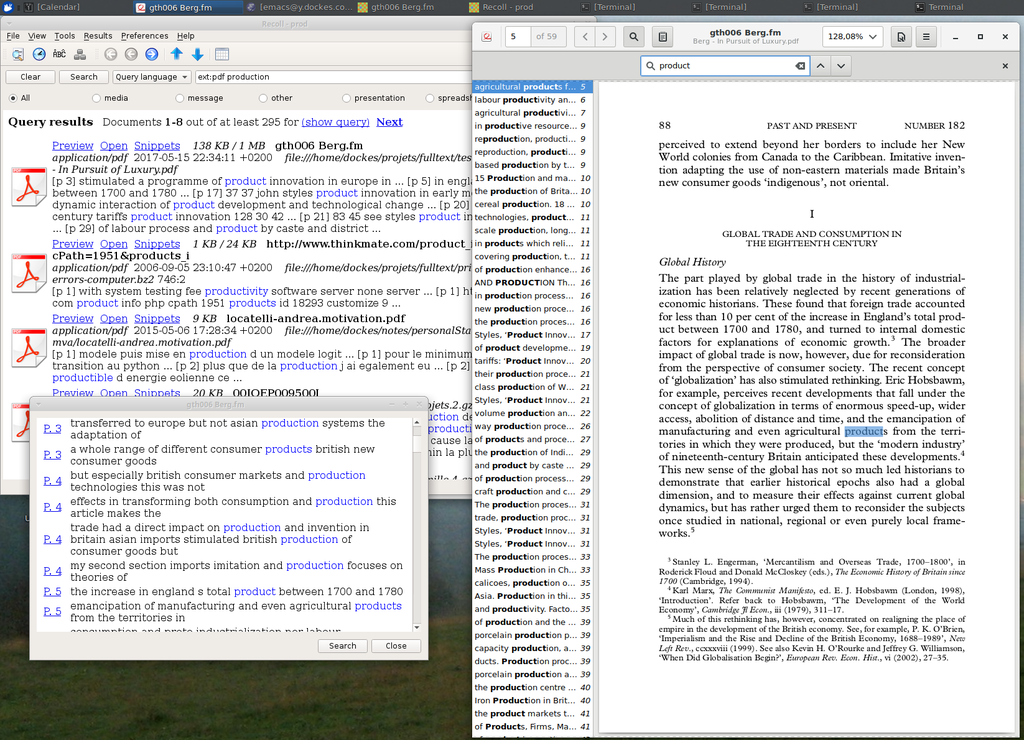The height and width of the screenshot is (740, 1024).
Task: Click the Clear button beside query field
Action: [30, 77]
